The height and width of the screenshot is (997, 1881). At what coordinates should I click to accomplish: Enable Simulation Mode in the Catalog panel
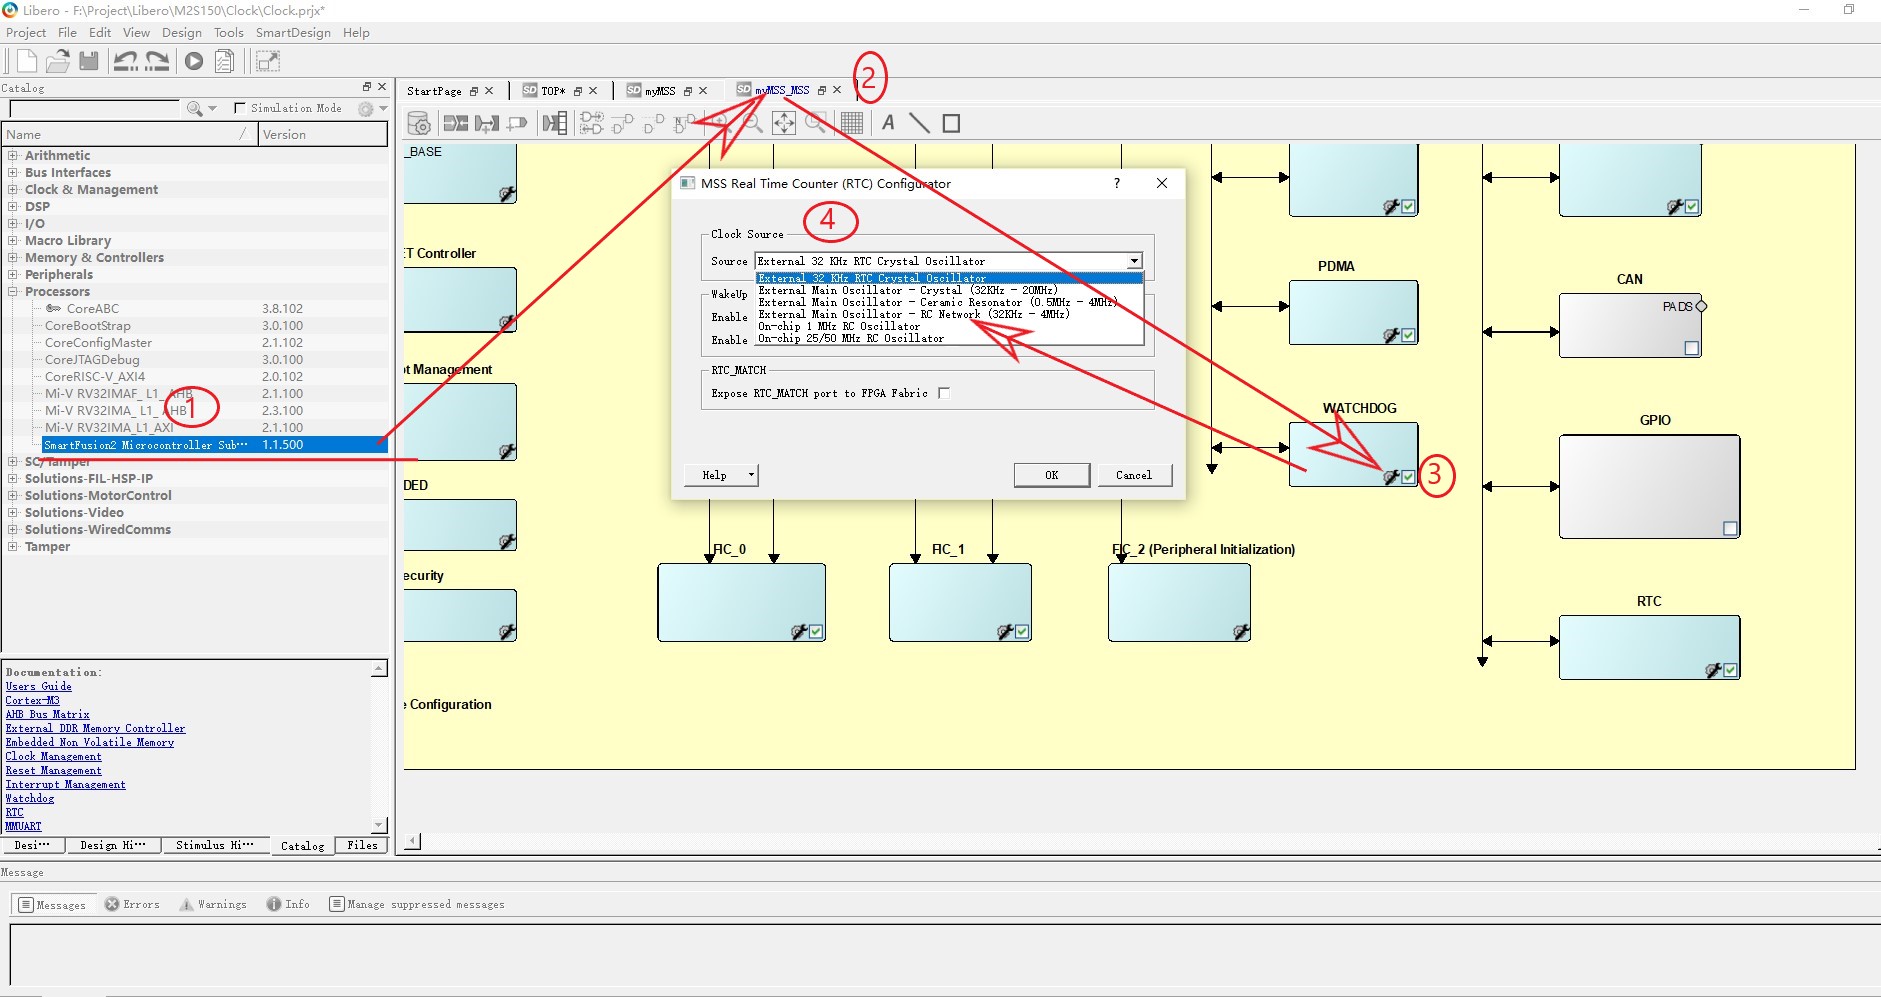[x=238, y=108]
